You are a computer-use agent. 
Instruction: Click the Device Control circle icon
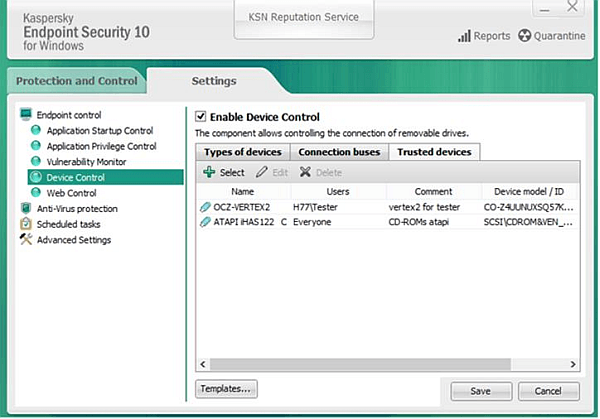coord(36,177)
